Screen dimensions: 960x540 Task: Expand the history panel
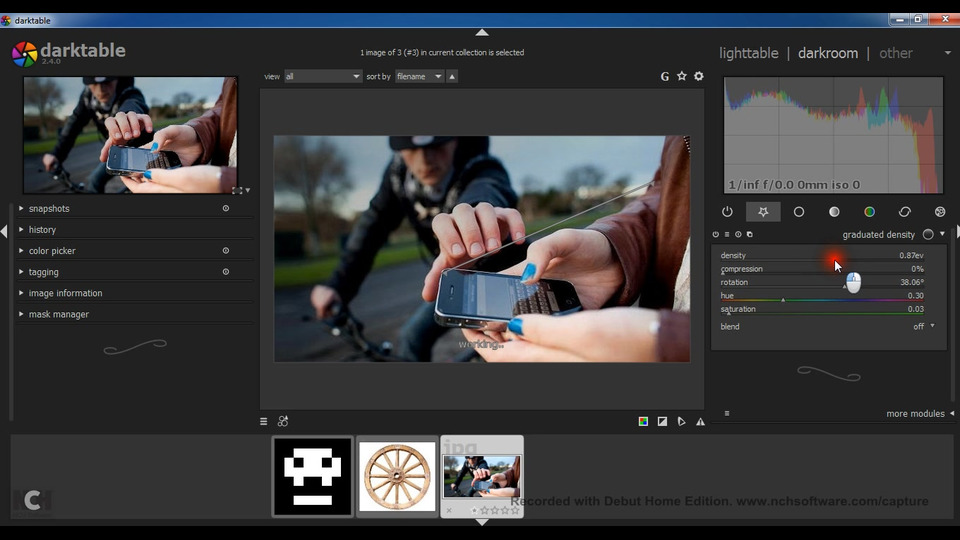tap(42, 230)
